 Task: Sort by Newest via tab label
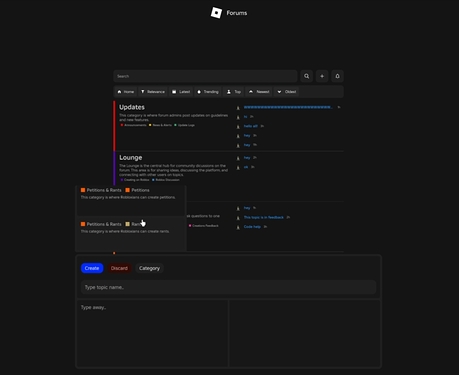pos(263,92)
